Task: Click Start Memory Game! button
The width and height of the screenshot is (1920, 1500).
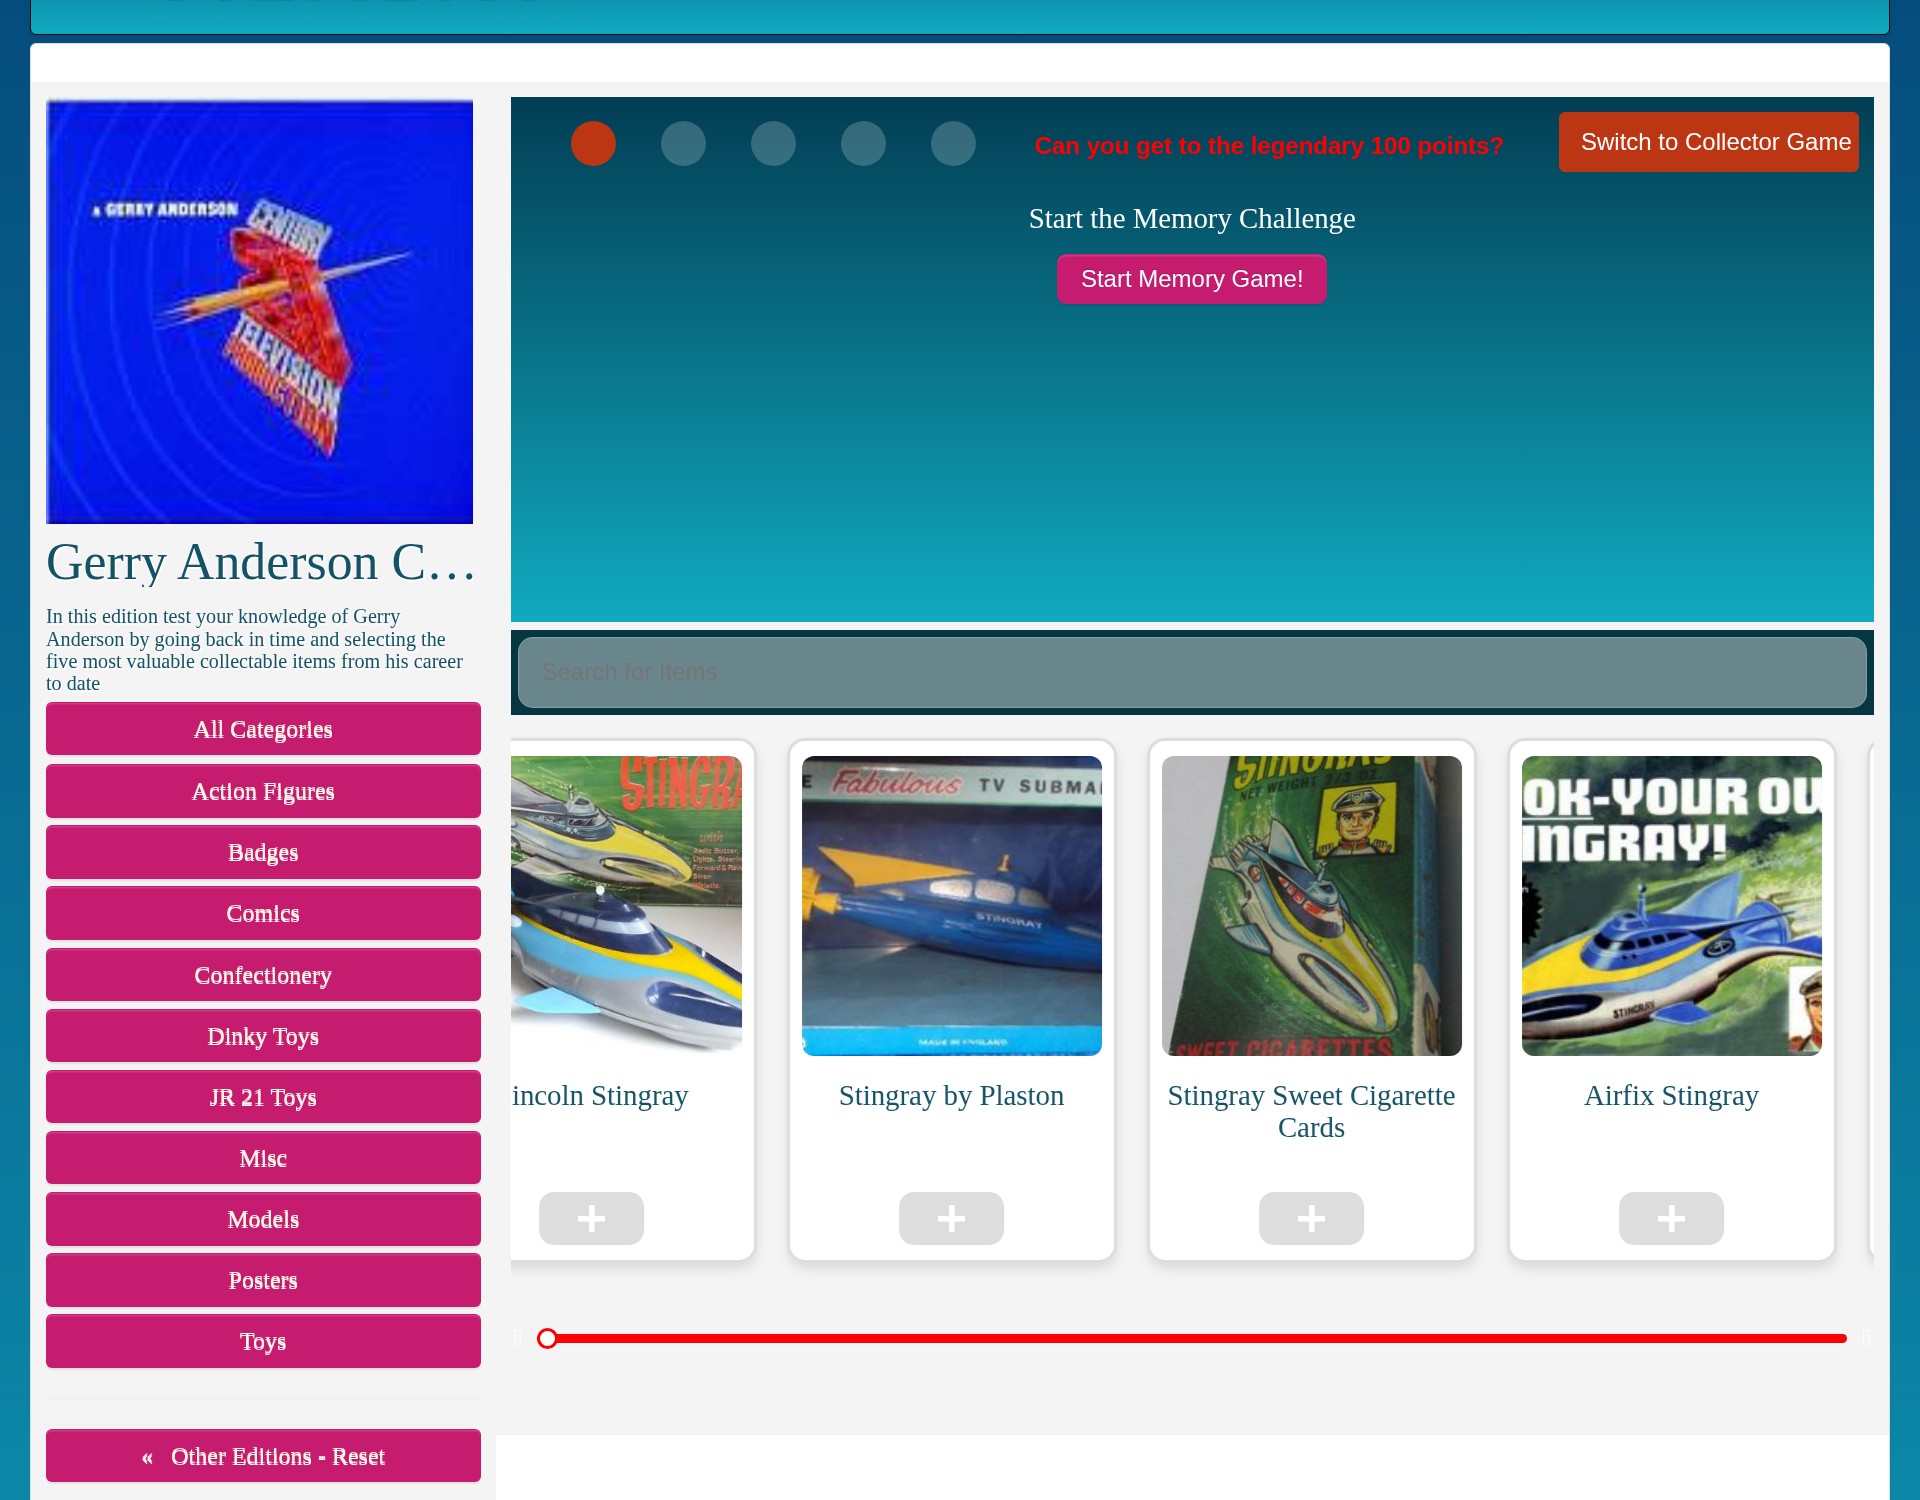Action: tap(1192, 279)
